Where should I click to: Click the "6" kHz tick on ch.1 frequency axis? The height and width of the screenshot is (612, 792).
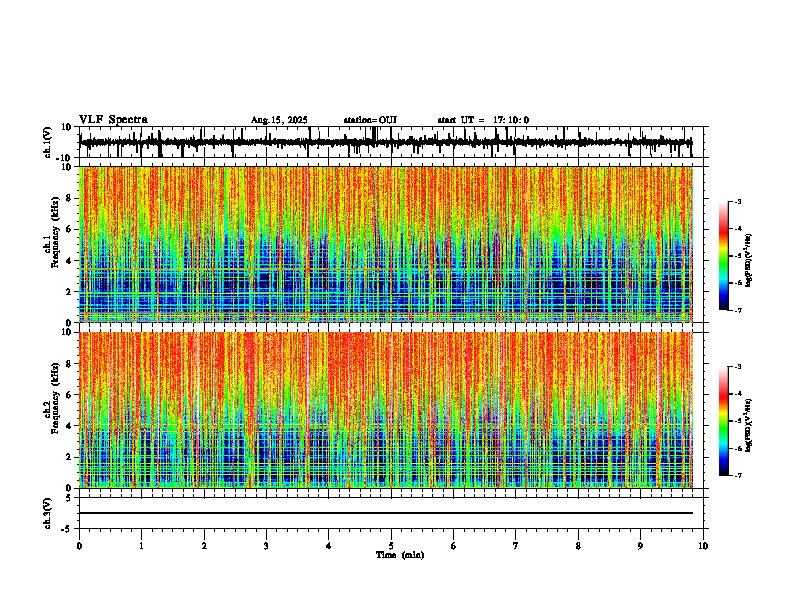(69, 229)
